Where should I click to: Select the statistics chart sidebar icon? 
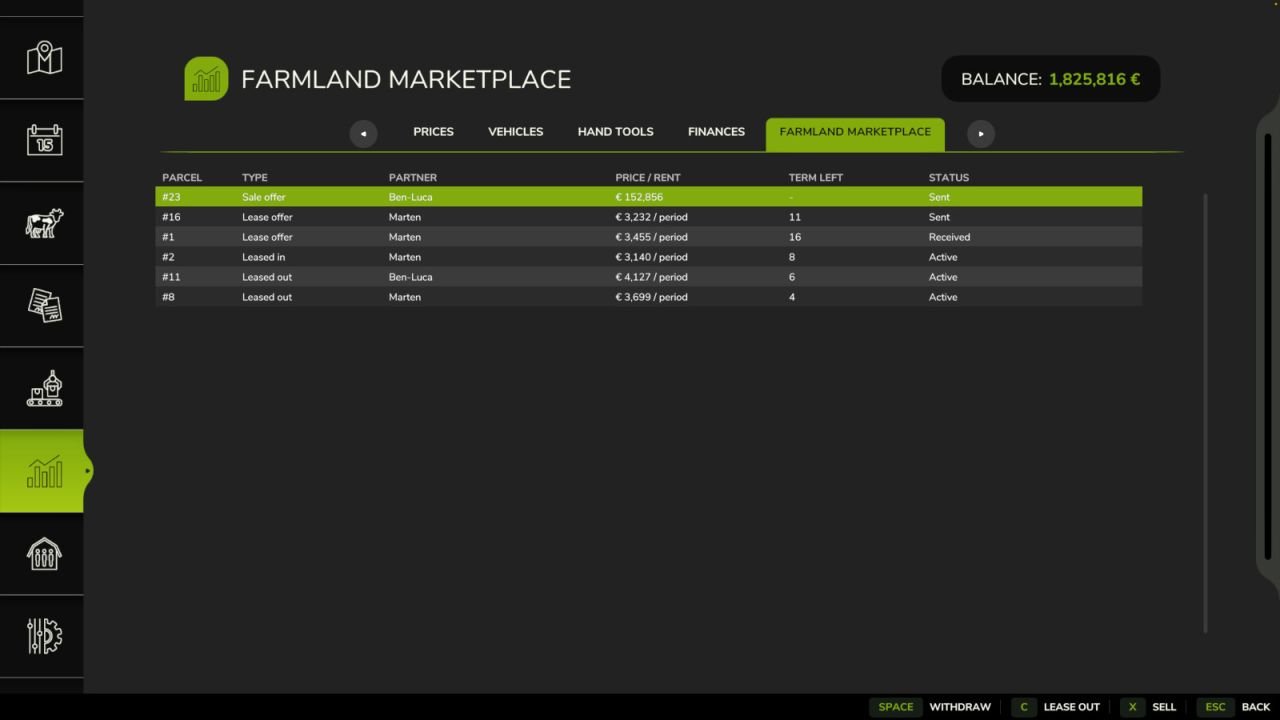pos(44,471)
